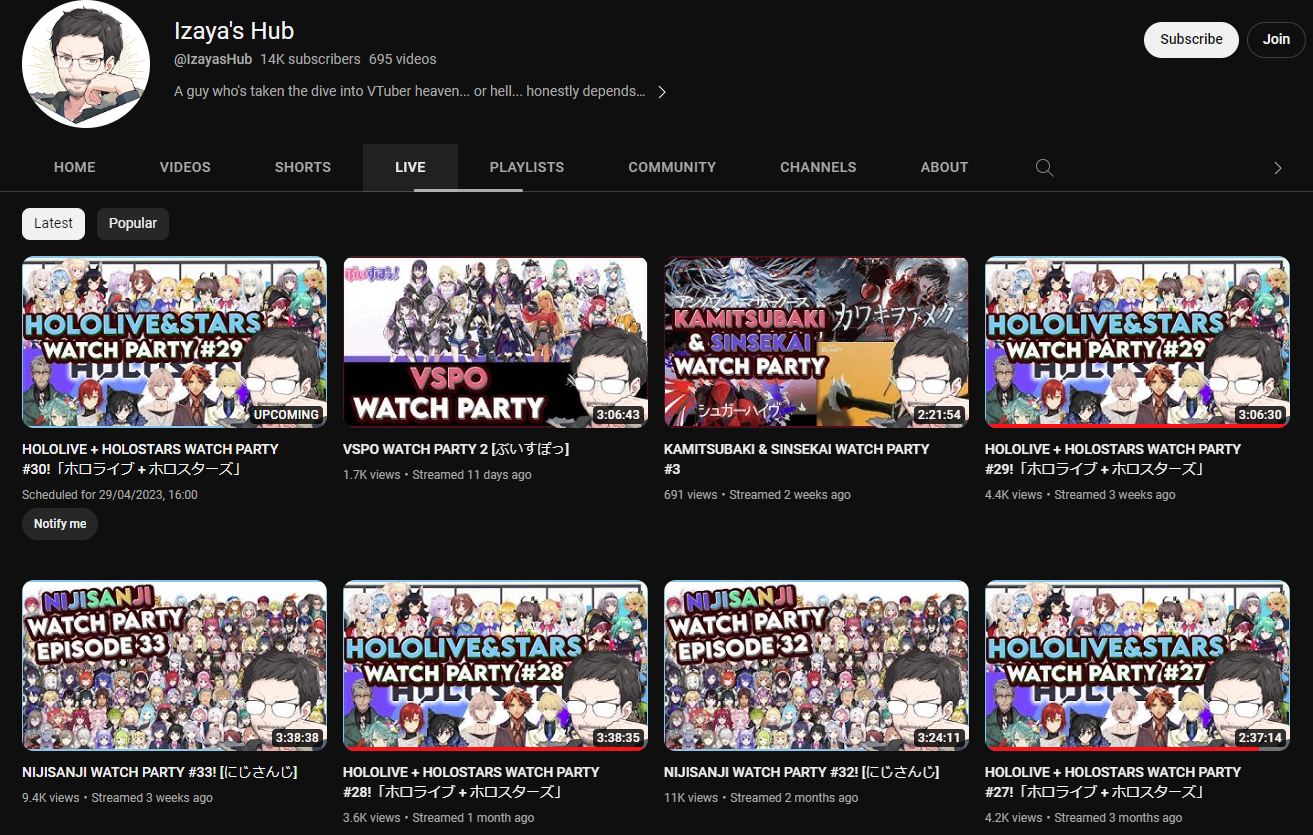Viewport: 1313px width, 835px height.
Task: Expand the channel description with the chevron
Action: coord(661,92)
